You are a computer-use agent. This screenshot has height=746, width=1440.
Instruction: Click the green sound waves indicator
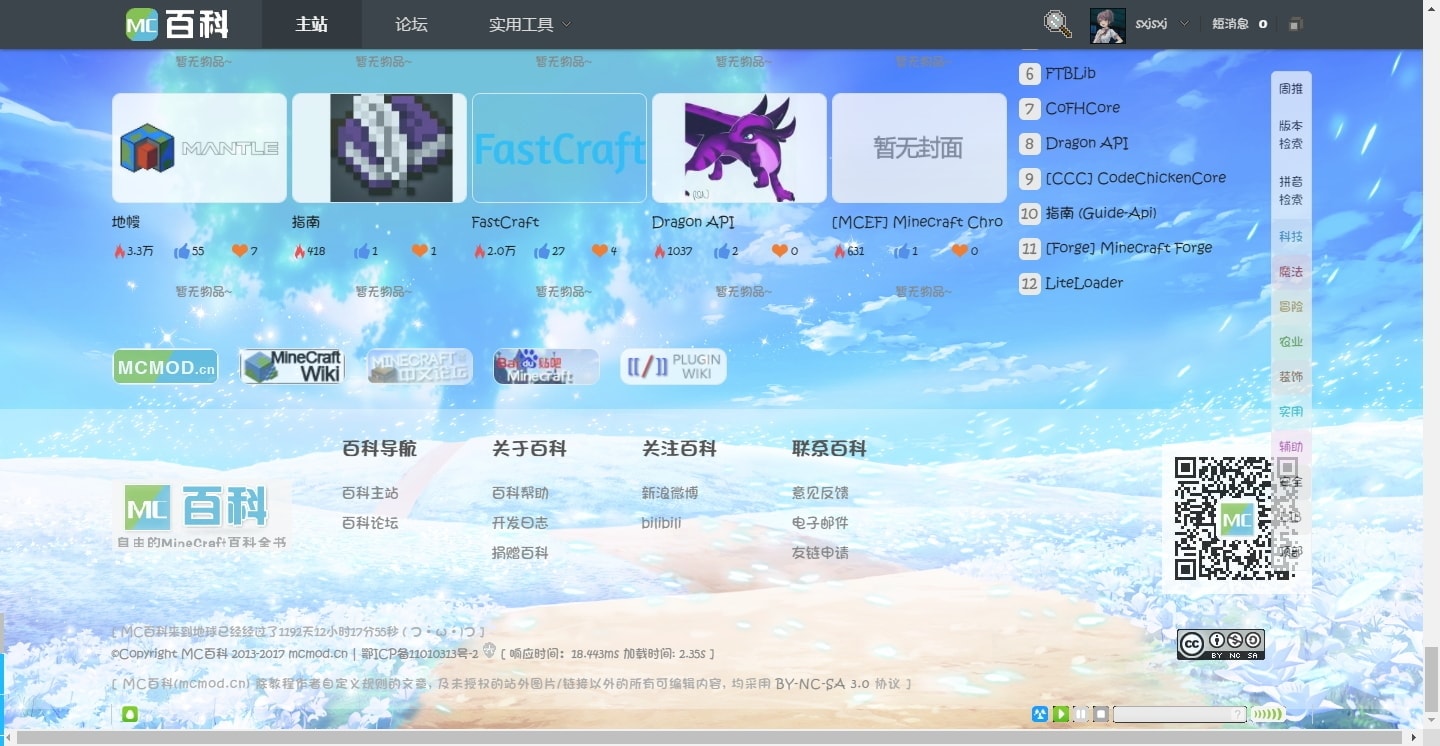(x=1268, y=714)
